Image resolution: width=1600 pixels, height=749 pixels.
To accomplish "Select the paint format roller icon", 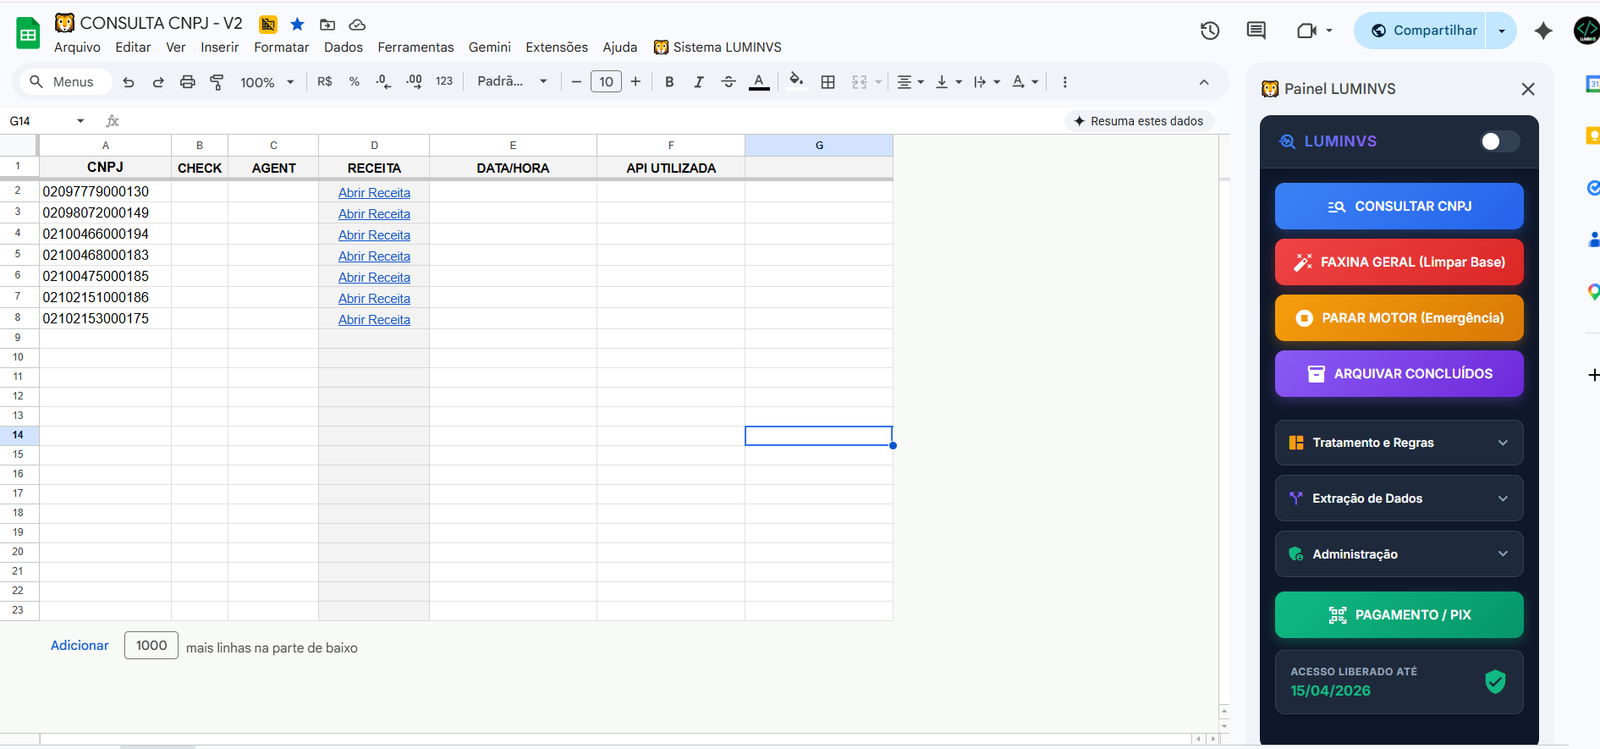I will point(217,82).
